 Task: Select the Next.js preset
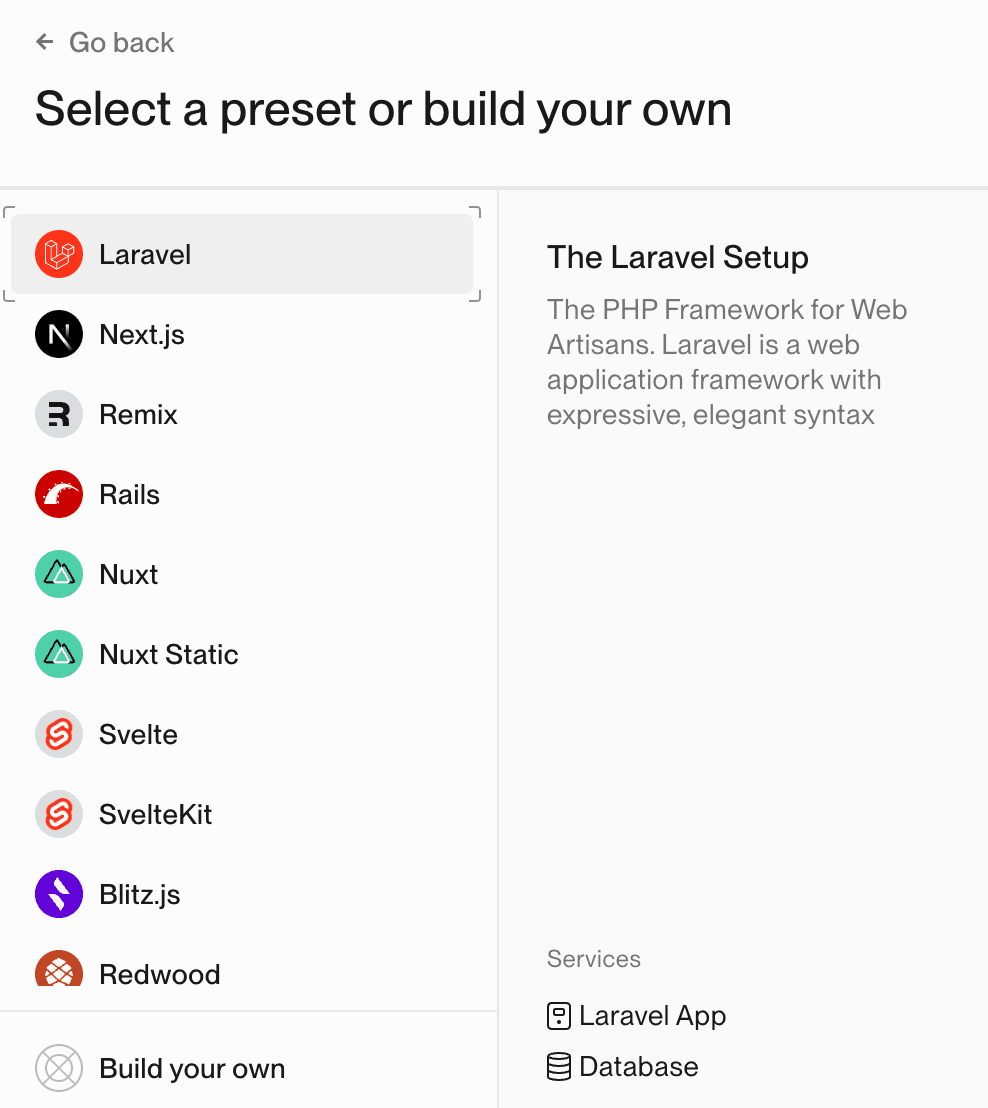[x=242, y=334]
